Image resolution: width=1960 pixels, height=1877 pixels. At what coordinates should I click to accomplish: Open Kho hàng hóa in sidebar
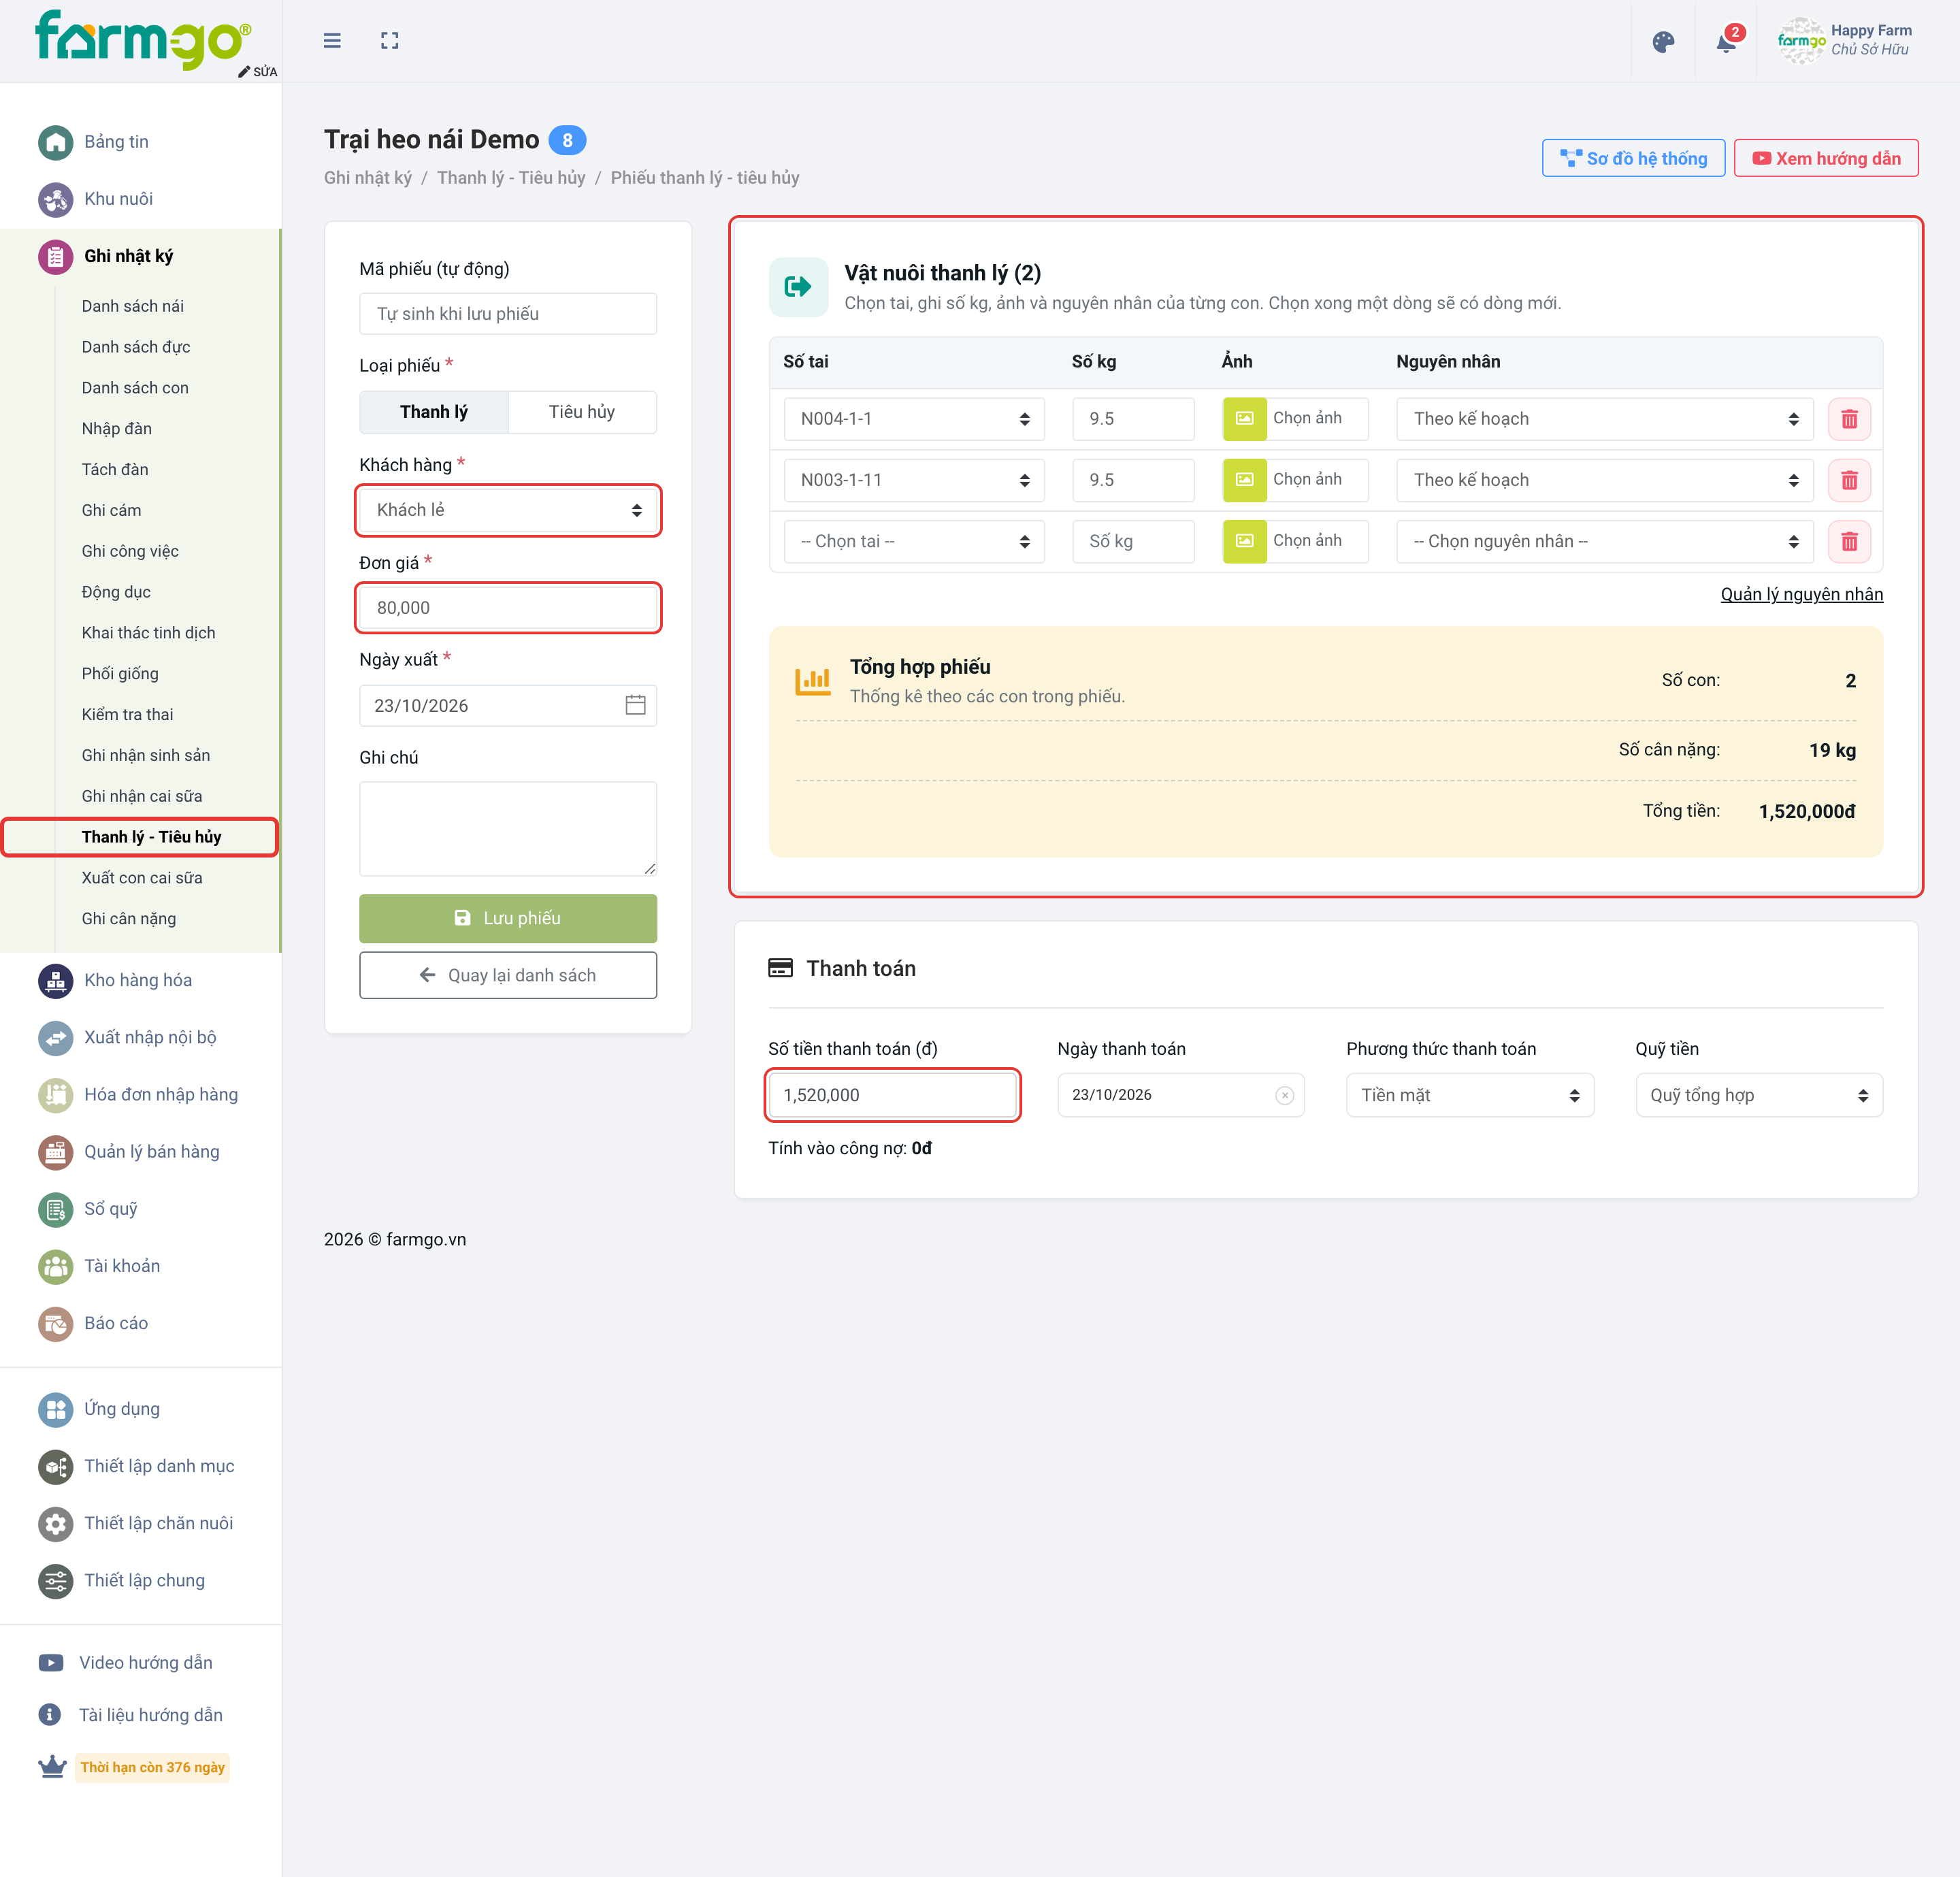click(138, 981)
